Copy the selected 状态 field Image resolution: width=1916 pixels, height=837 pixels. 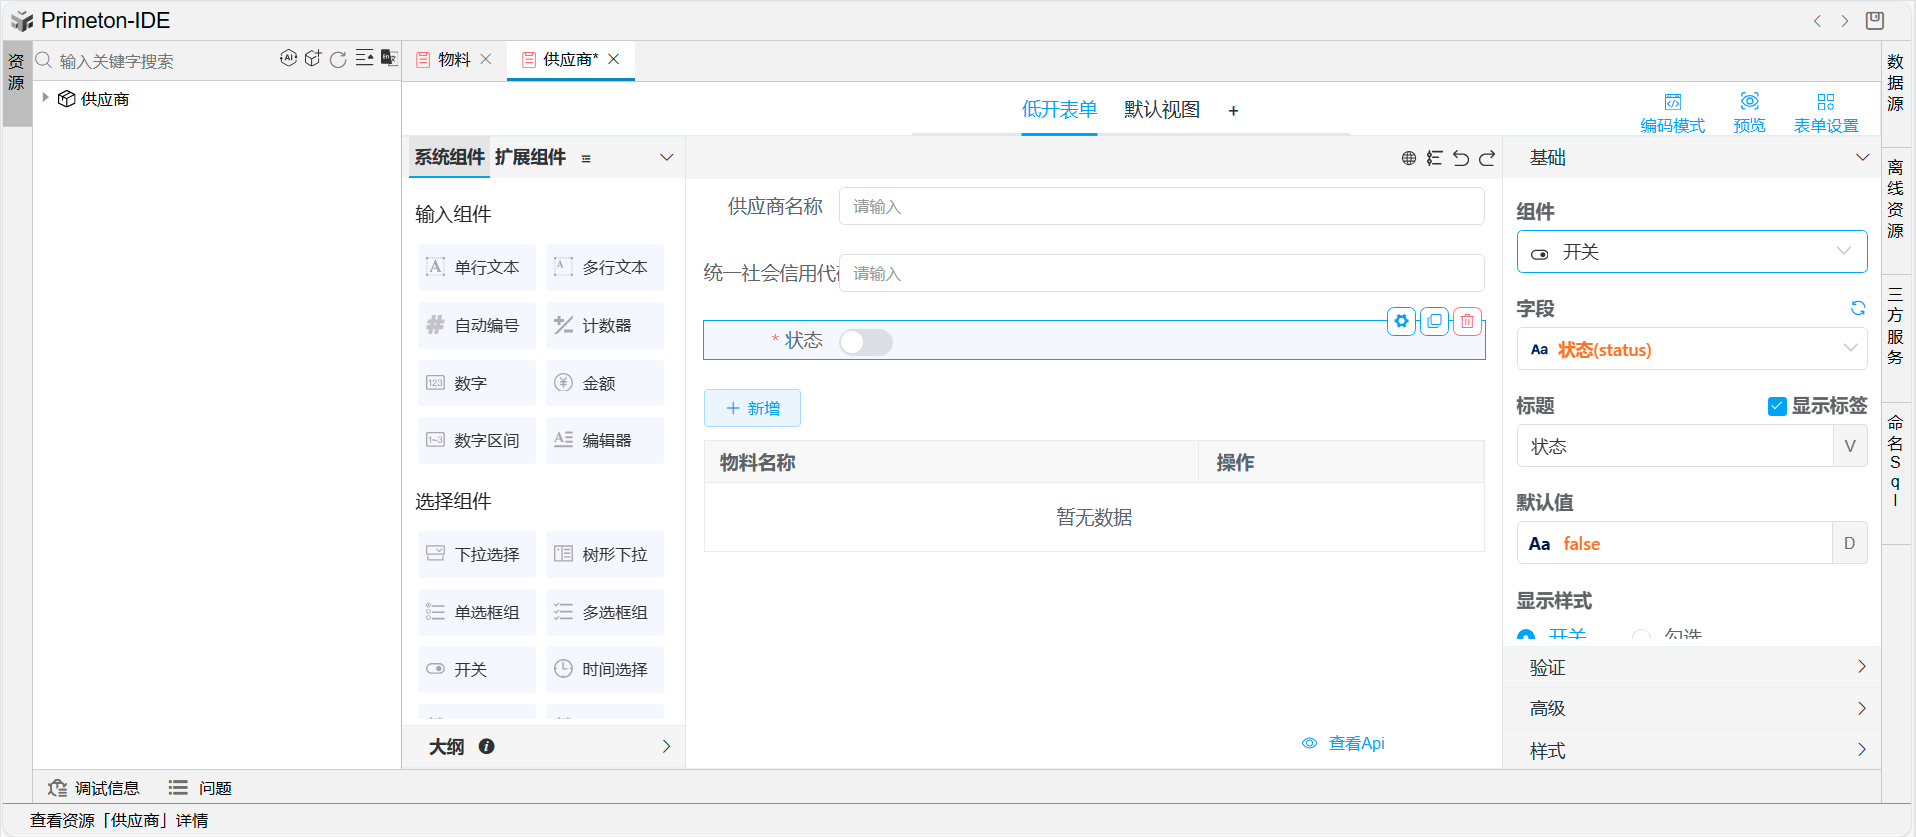click(1434, 321)
